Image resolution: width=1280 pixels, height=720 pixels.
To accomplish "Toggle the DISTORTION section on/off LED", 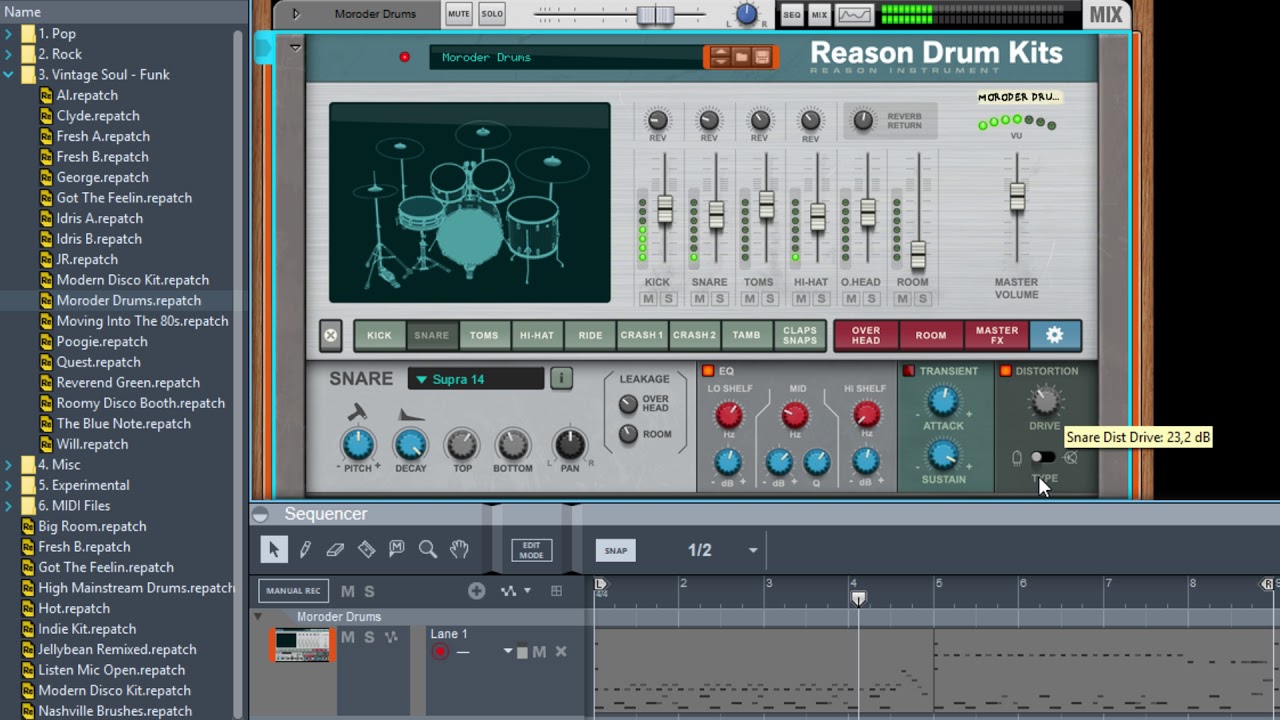I will click(1005, 371).
